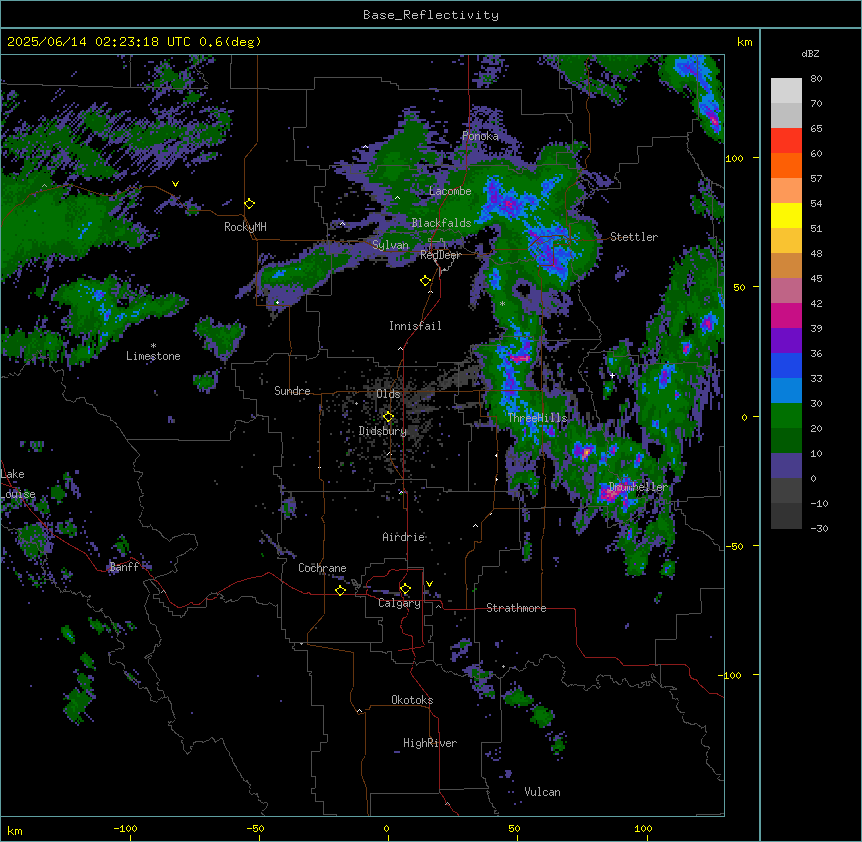Screen dimensions: 862x842
Task: Click the 39 dBZ magenta legend swatch
Action: pos(786,315)
